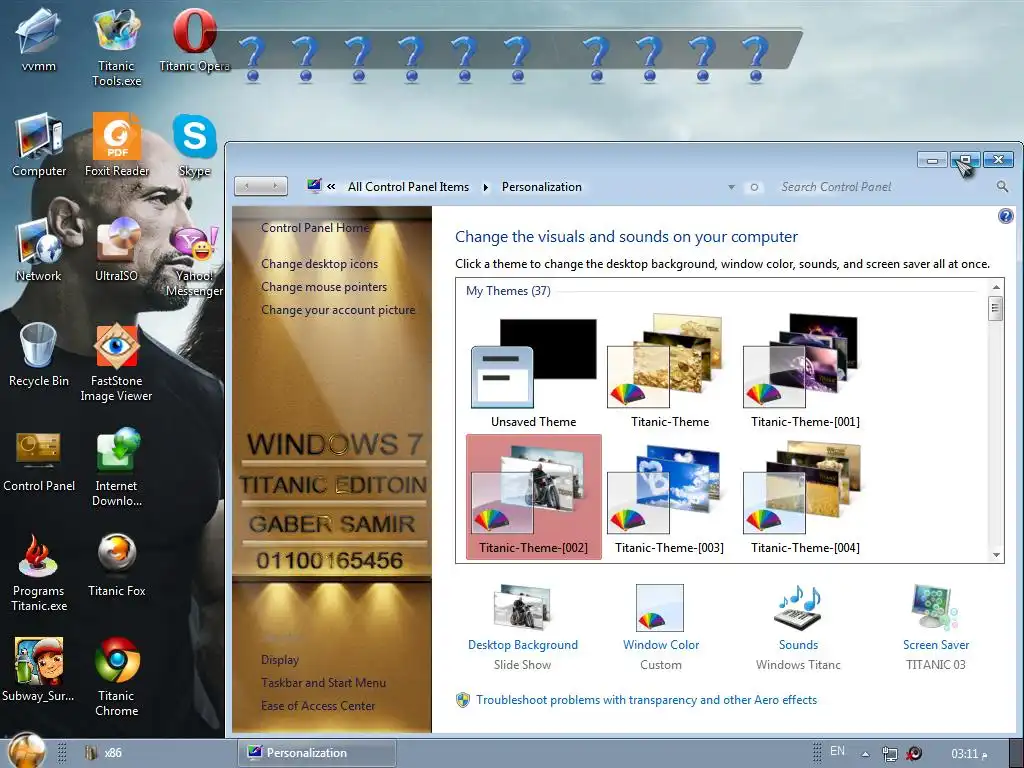
Task: Open Troubleshoot transparency and Aero effects link
Action: point(646,699)
